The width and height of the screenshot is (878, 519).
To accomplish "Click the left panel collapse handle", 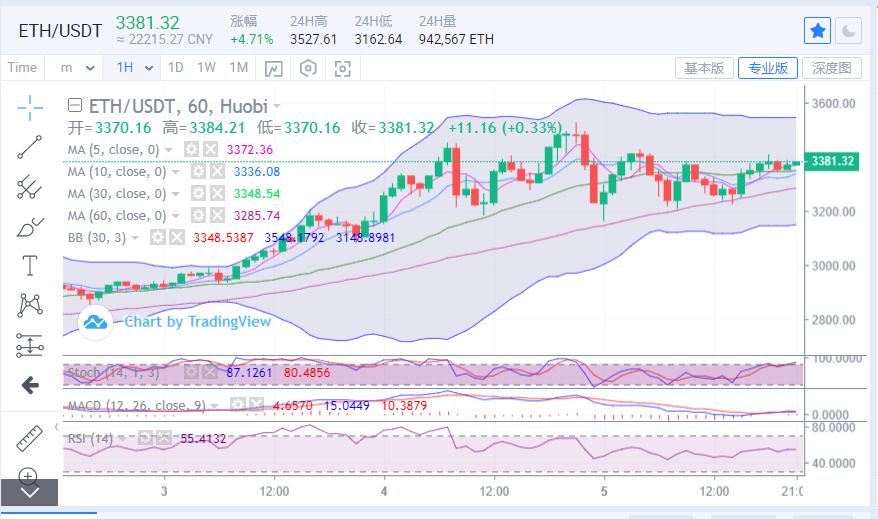I will [x=57, y=427].
